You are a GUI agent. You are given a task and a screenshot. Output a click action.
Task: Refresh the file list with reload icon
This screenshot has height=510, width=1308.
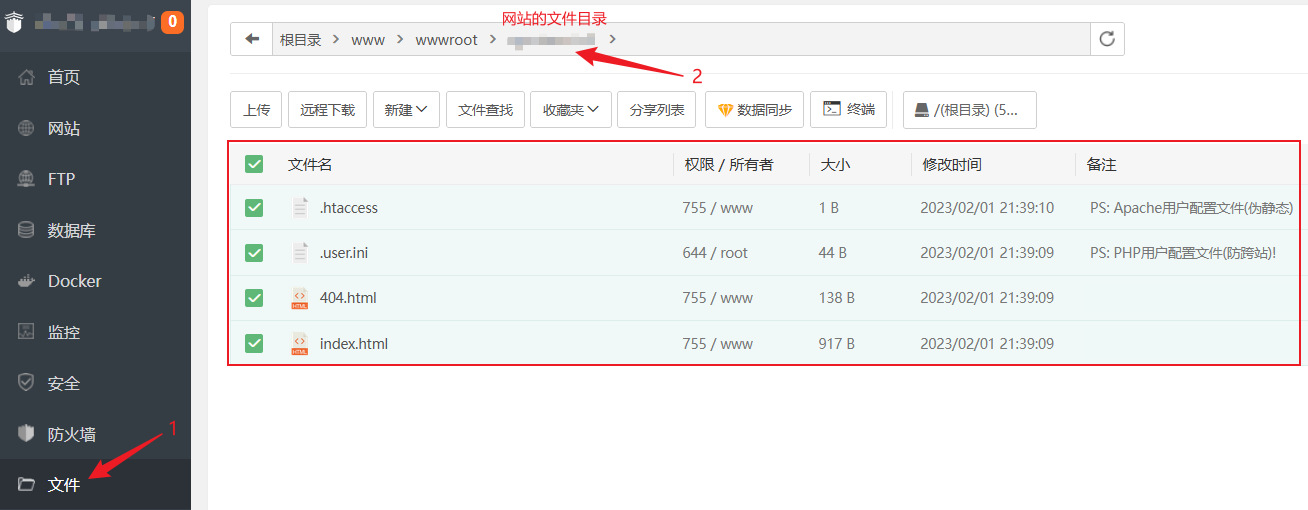pos(1107,39)
